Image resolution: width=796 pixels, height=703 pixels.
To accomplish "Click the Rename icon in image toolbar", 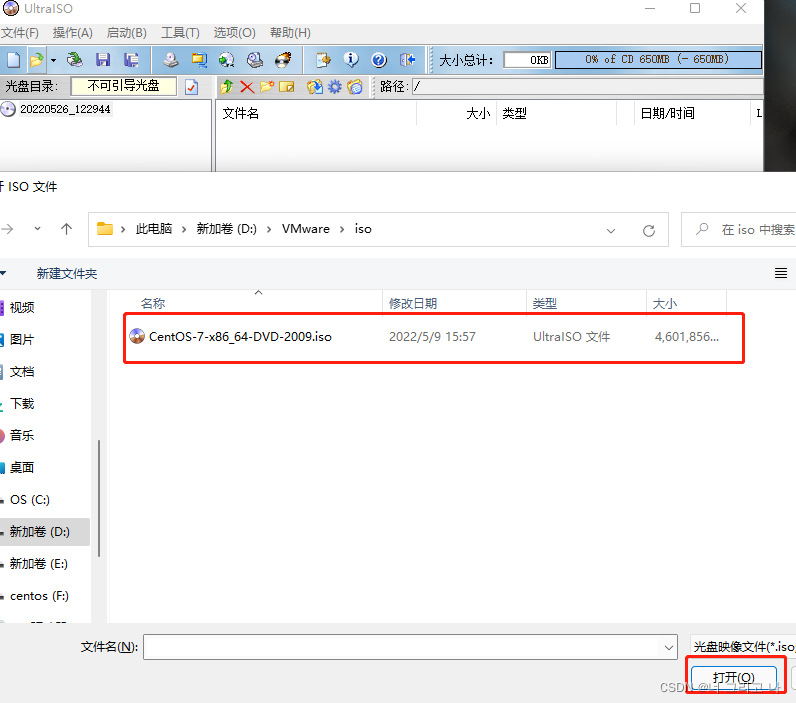I will coord(287,87).
